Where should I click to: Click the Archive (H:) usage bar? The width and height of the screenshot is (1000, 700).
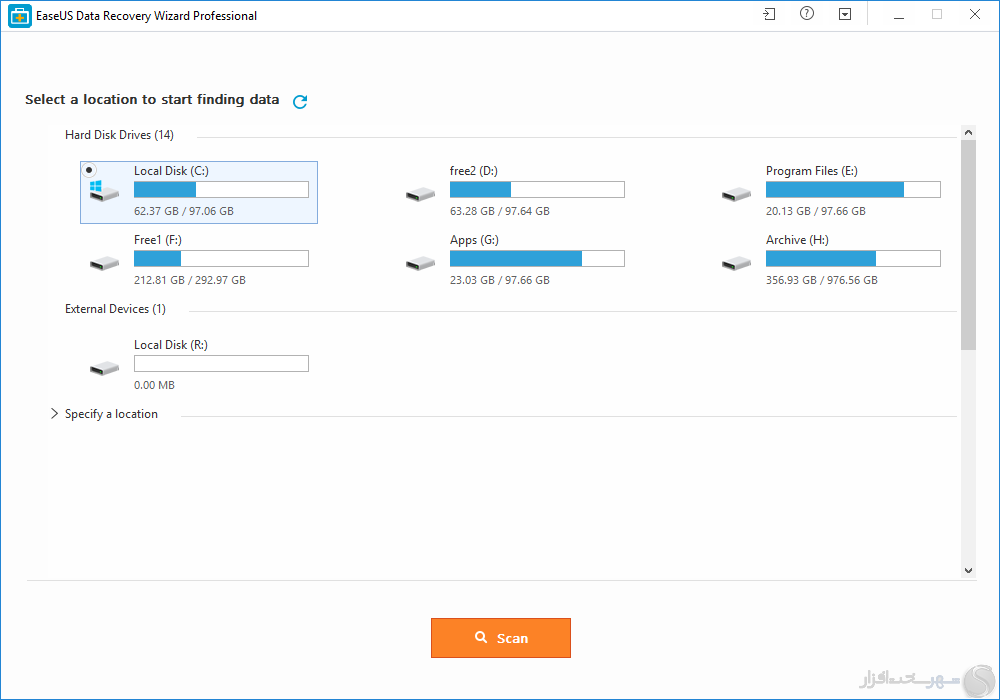pos(853,258)
